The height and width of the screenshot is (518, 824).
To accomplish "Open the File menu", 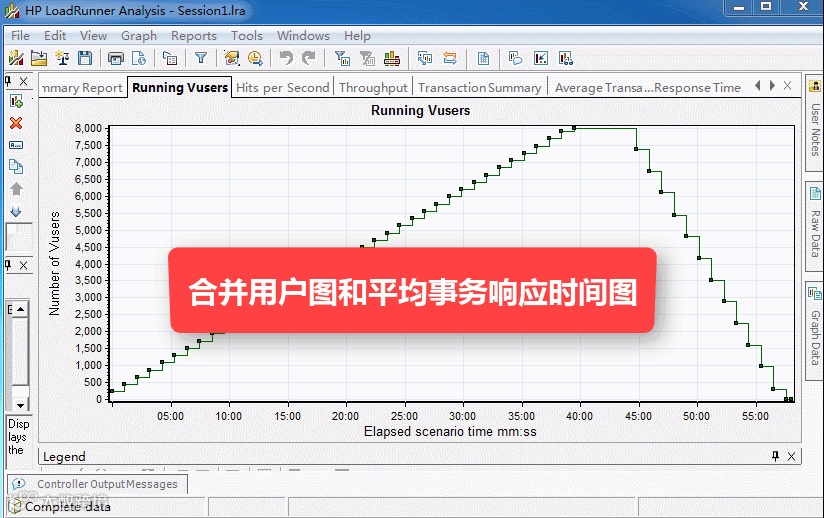I will pos(20,36).
